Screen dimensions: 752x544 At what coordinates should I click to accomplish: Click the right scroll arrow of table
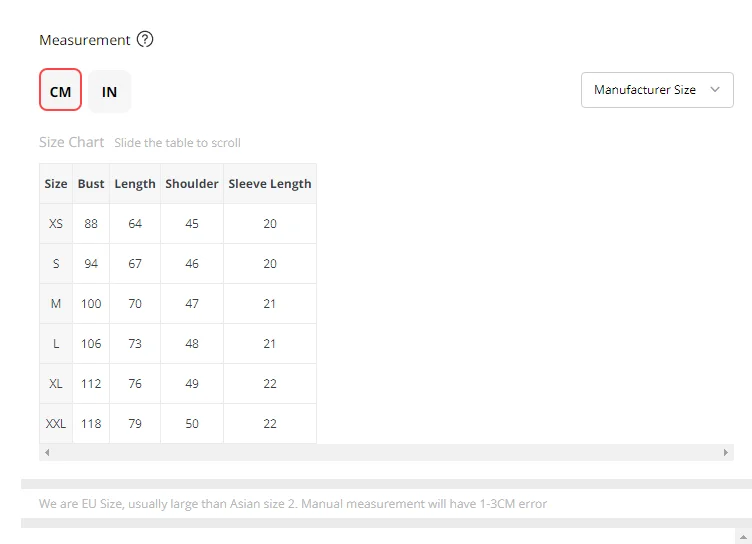coord(726,453)
